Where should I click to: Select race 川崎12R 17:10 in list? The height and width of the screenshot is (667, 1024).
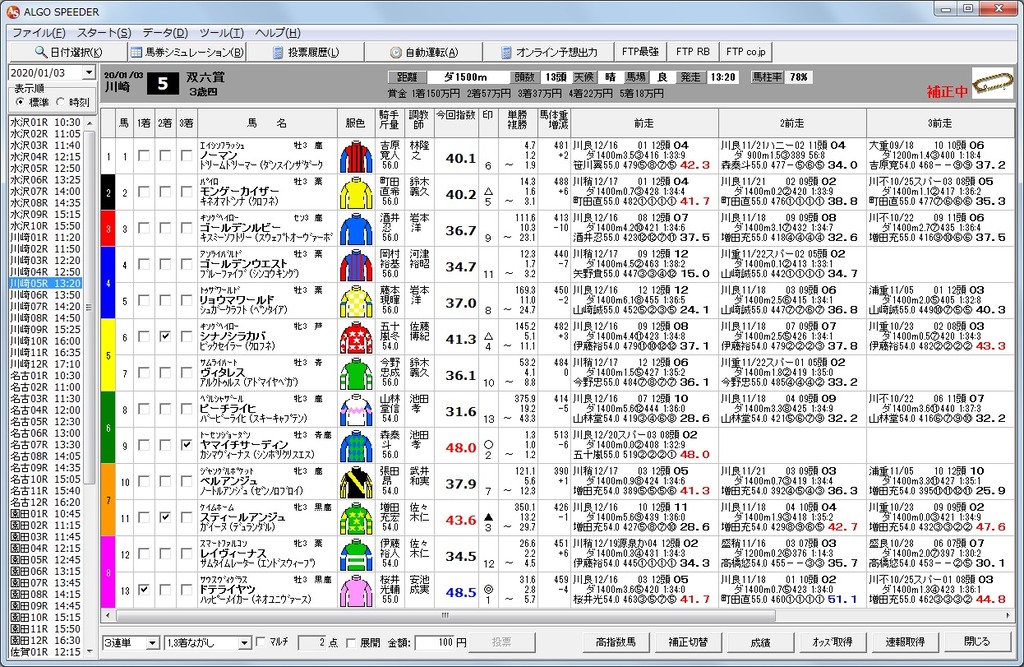(x=46, y=364)
